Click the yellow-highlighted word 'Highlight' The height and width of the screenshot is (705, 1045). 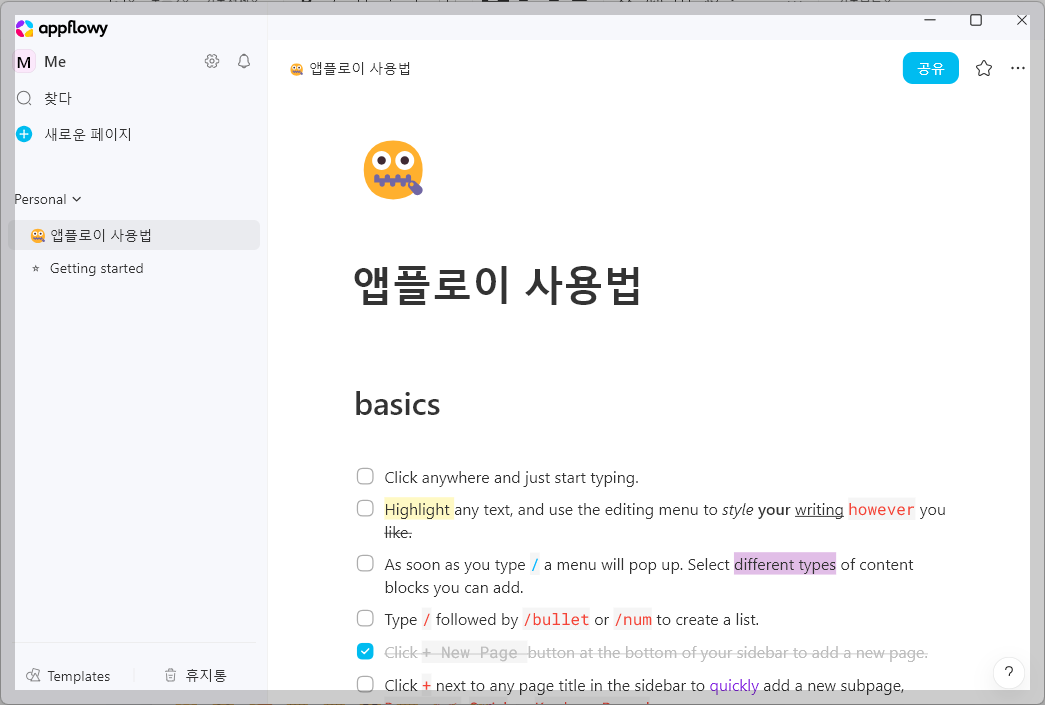[x=418, y=509]
